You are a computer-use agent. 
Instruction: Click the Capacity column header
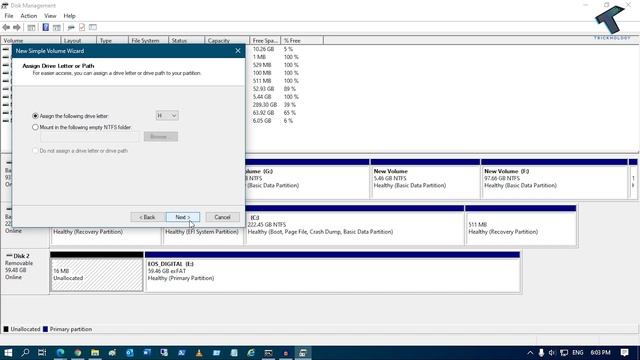(x=227, y=40)
